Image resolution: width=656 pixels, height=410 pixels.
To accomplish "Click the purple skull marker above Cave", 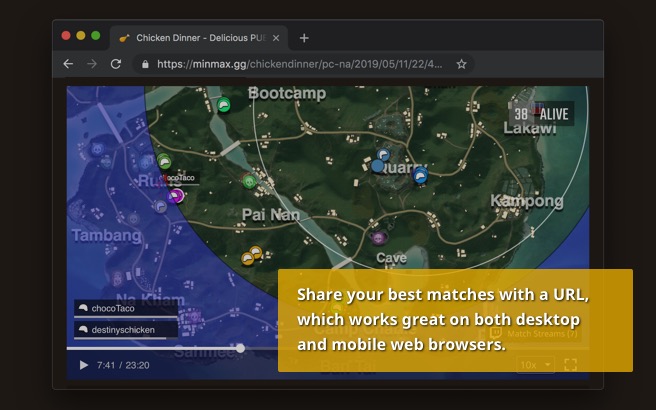I will click(x=378, y=238).
